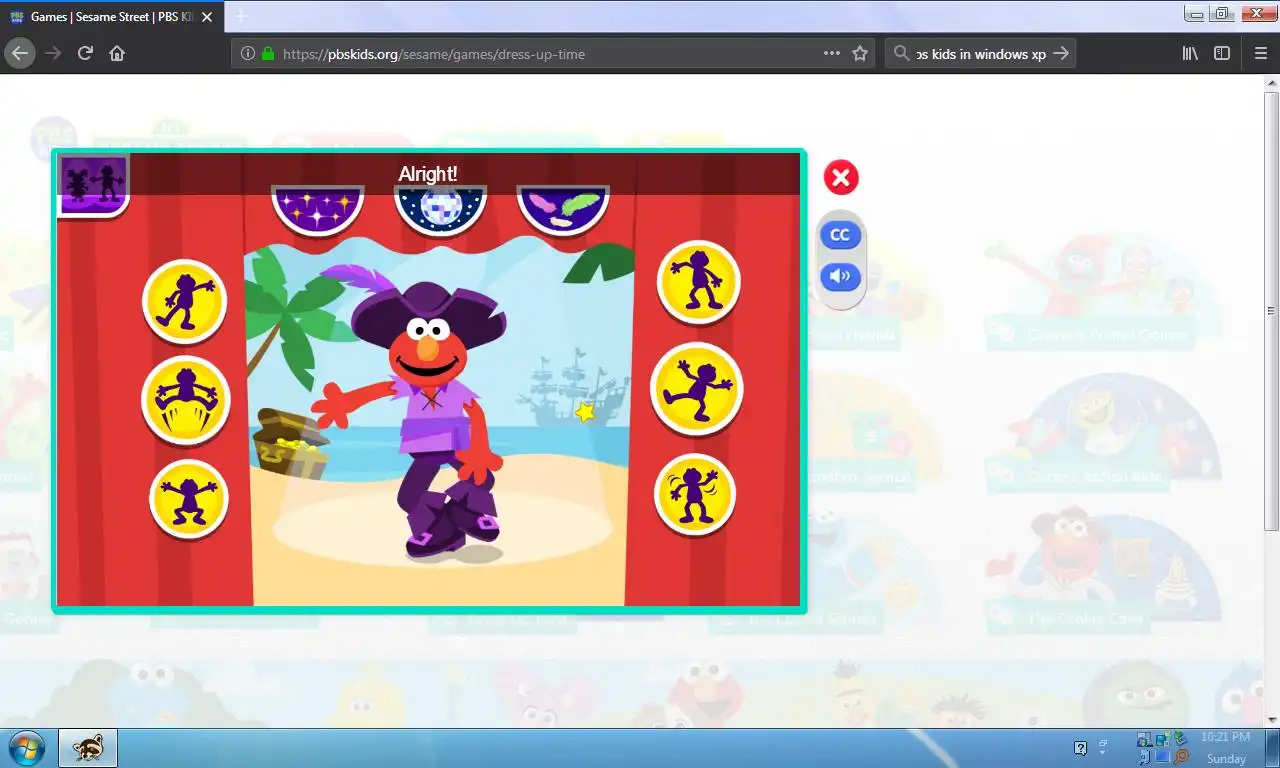Viewport: 1280px width, 768px height.
Task: Open the browser home page
Action: (x=117, y=53)
